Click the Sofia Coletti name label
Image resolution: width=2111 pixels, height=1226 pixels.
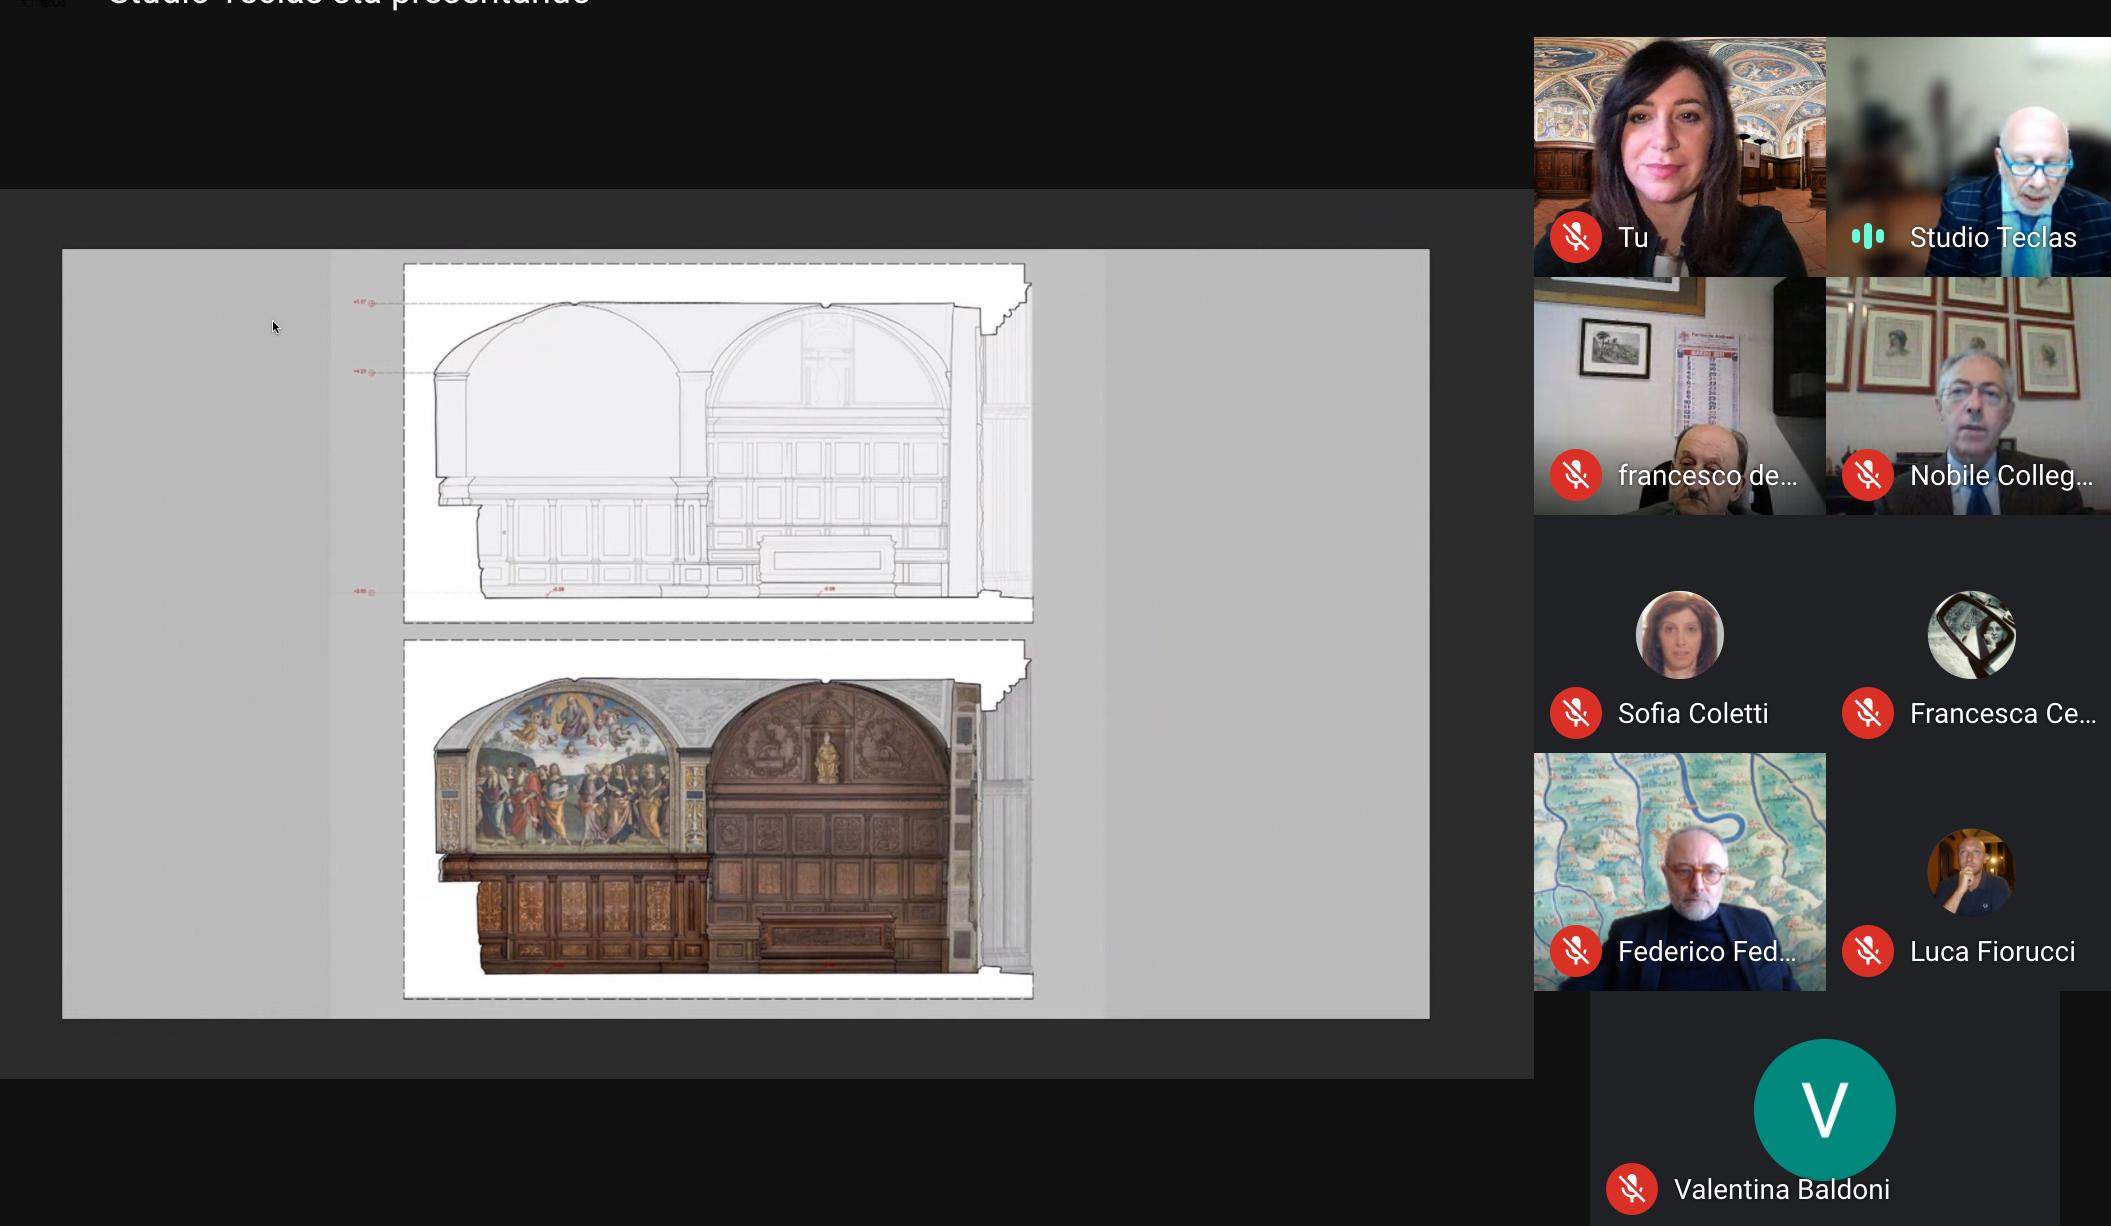tap(1693, 713)
